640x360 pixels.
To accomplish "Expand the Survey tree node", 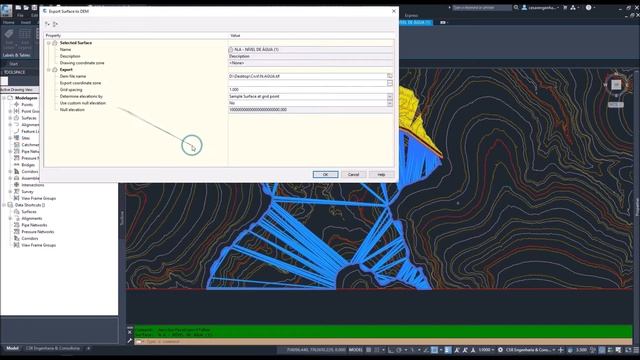I will tap(11, 191).
